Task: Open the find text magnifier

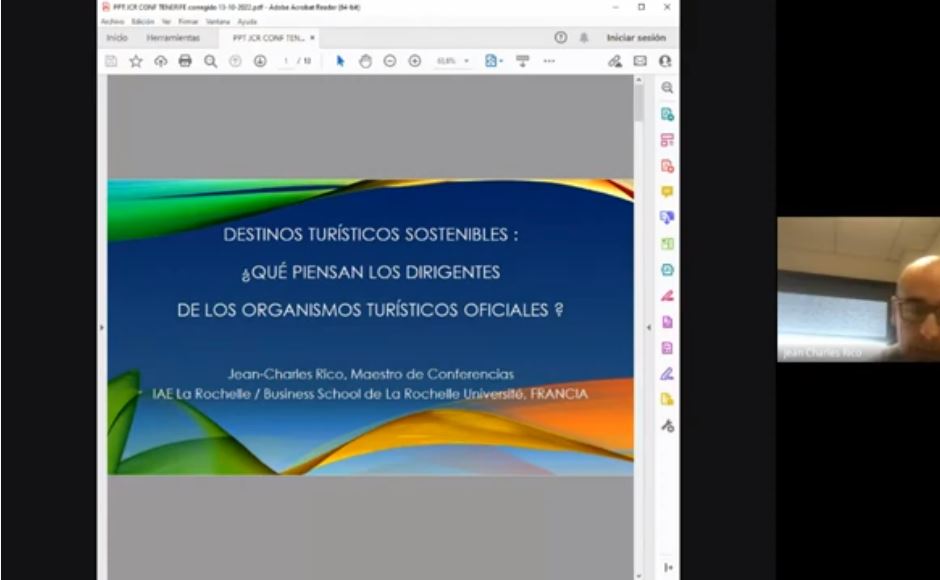Action: coord(210,61)
